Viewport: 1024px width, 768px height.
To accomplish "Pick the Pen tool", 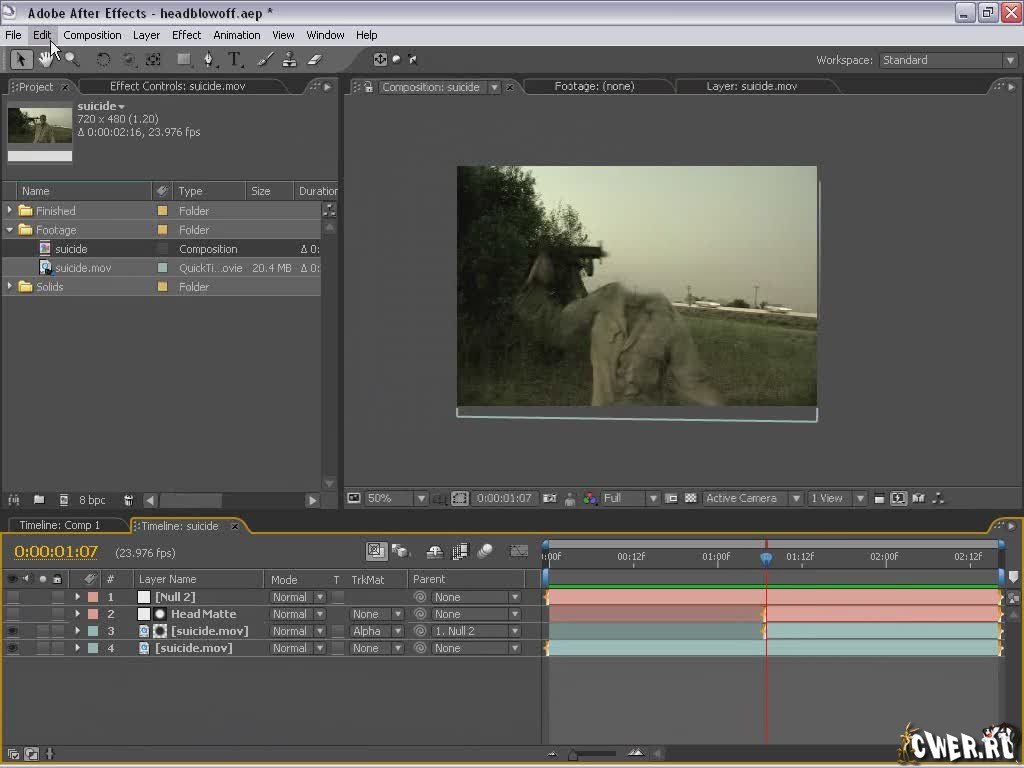I will pyautogui.click(x=208, y=60).
